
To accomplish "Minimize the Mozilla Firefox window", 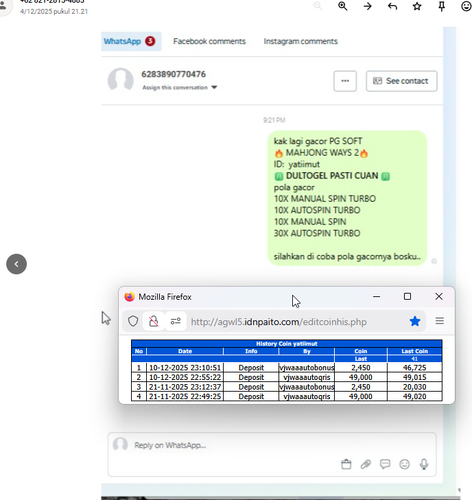I will [x=377, y=296].
